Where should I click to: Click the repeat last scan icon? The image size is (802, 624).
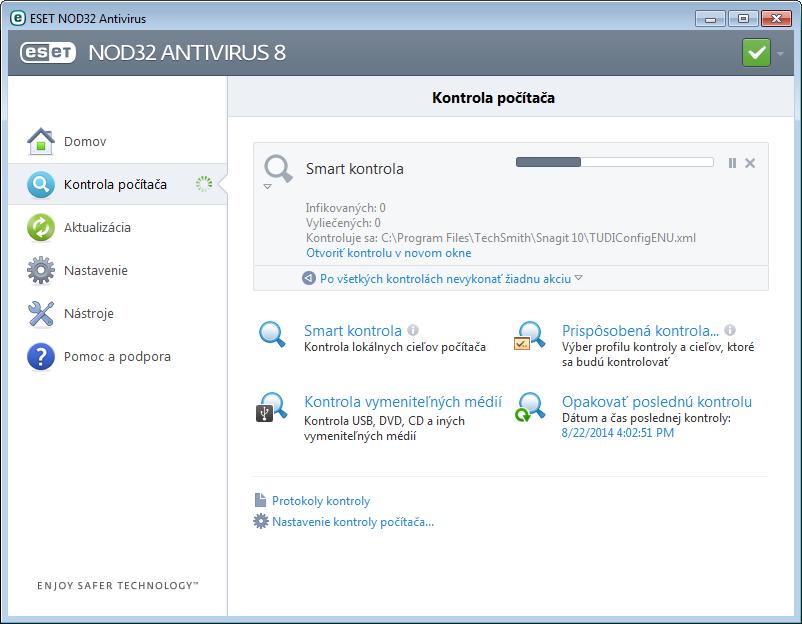coord(530,407)
